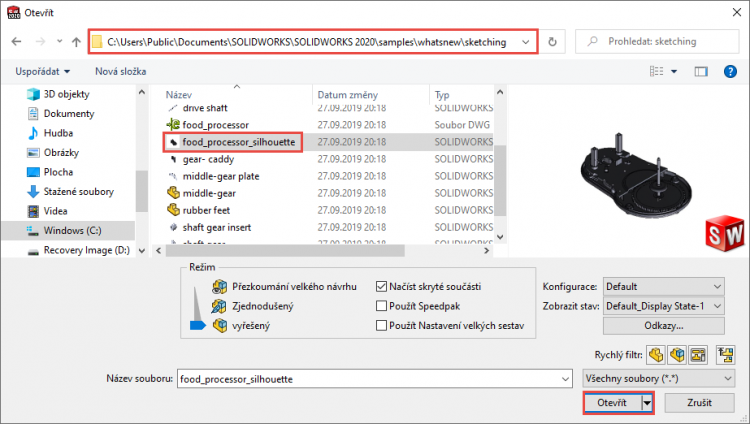
Task: Expand the address bar path history
Action: point(526,42)
